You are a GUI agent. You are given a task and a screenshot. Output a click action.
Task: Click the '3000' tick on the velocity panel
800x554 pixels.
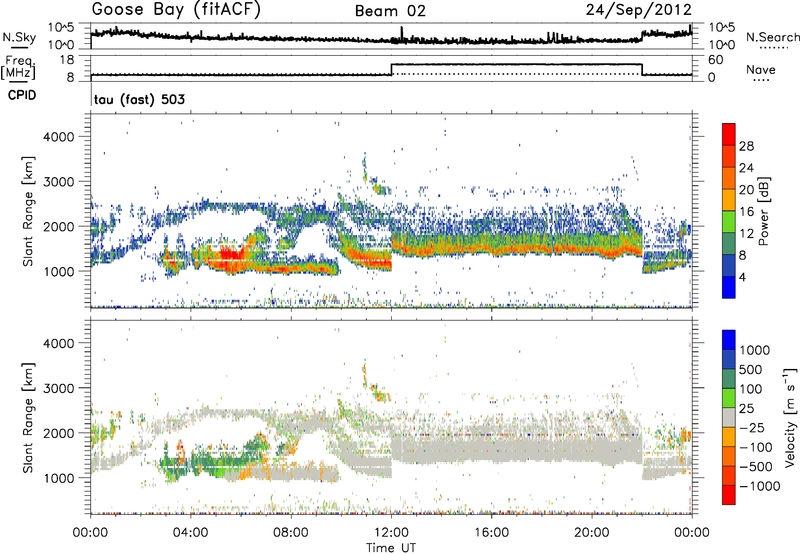(59, 388)
